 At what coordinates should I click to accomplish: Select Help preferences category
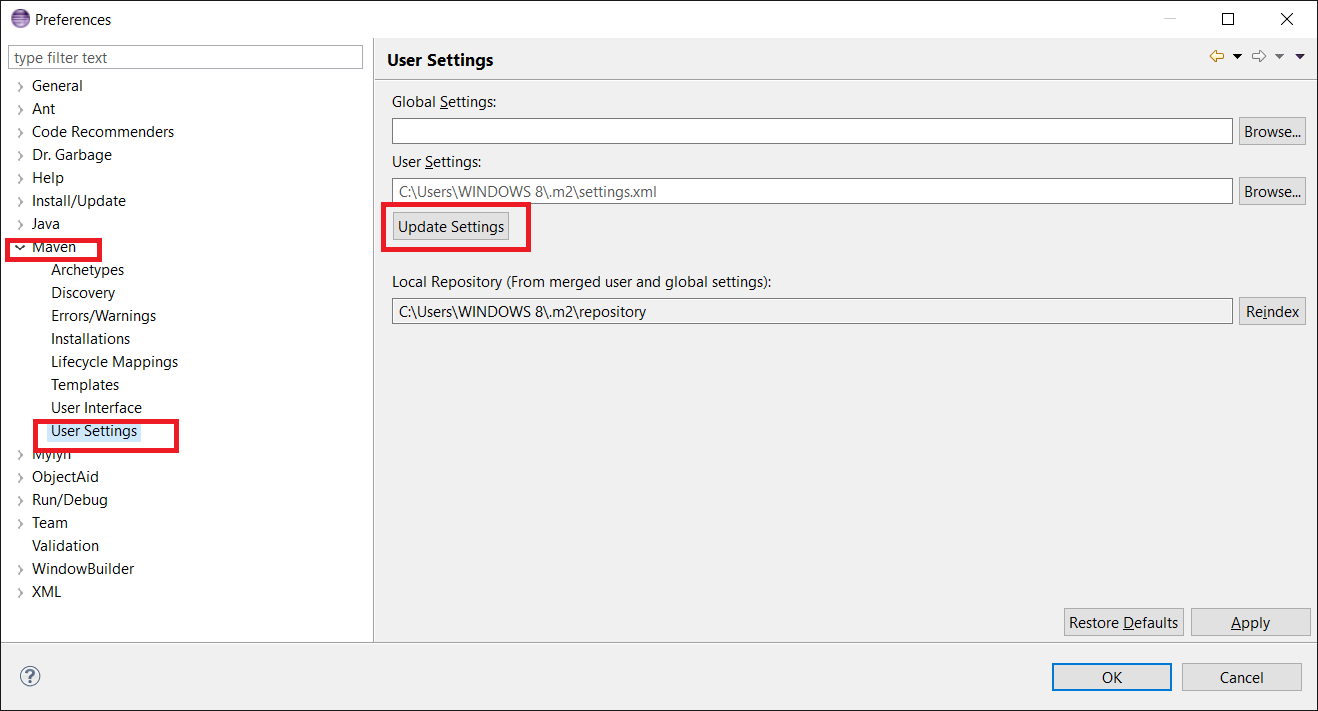(x=48, y=178)
